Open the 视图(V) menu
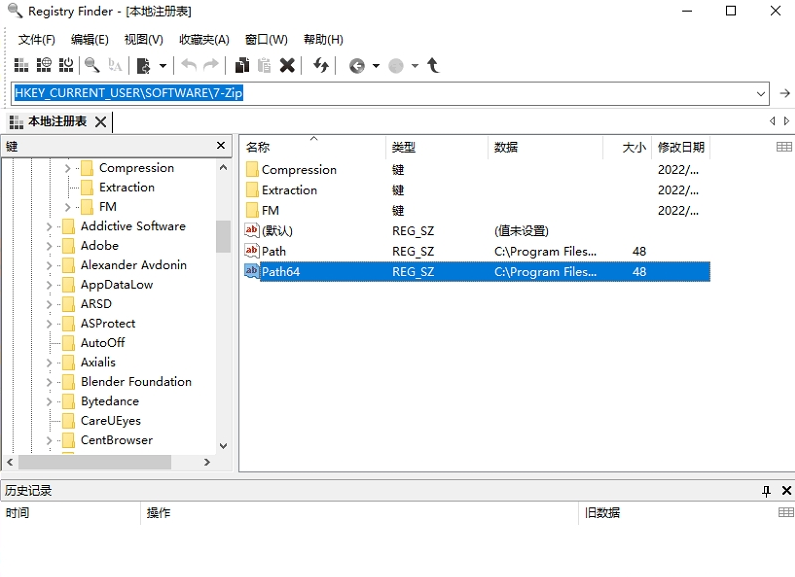 143,40
